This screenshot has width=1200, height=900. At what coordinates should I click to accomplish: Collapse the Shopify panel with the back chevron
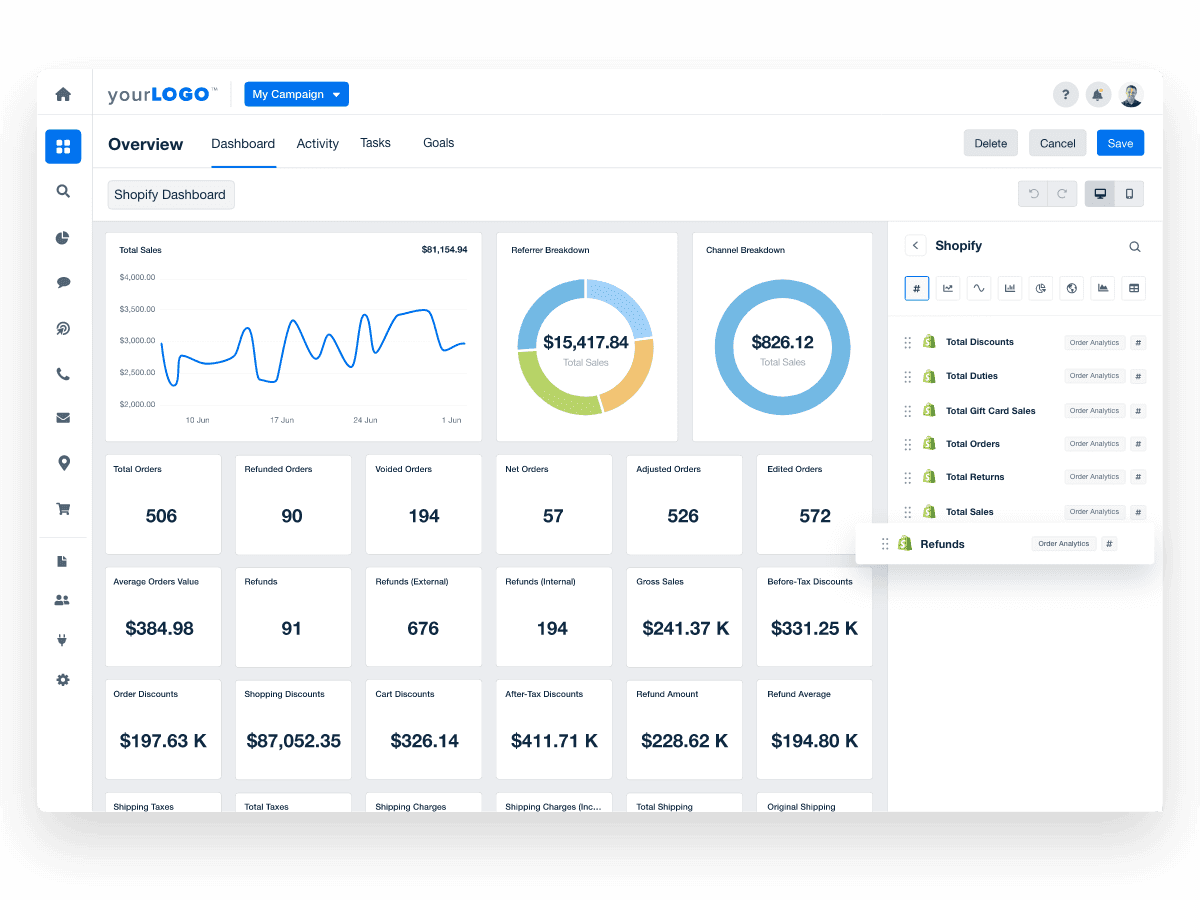tap(915, 245)
